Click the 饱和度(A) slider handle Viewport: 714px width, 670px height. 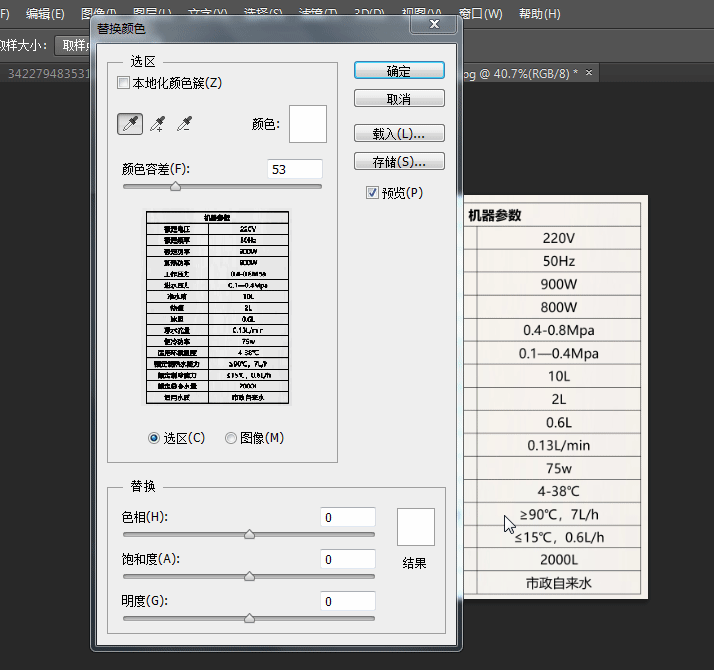[249, 576]
